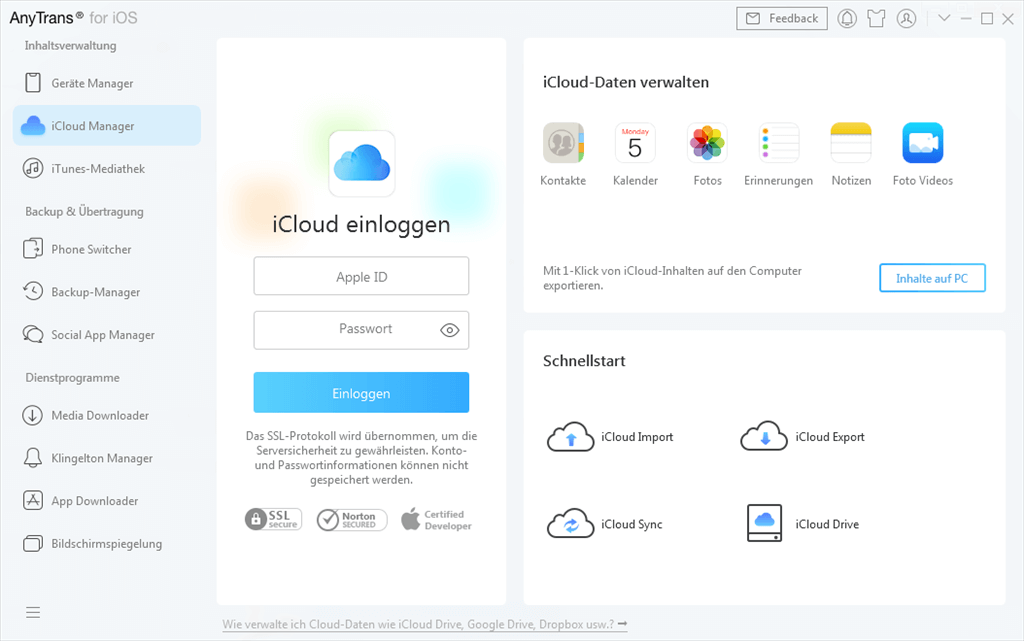Open the user account icon
This screenshot has height=641, width=1024.
coord(906,18)
